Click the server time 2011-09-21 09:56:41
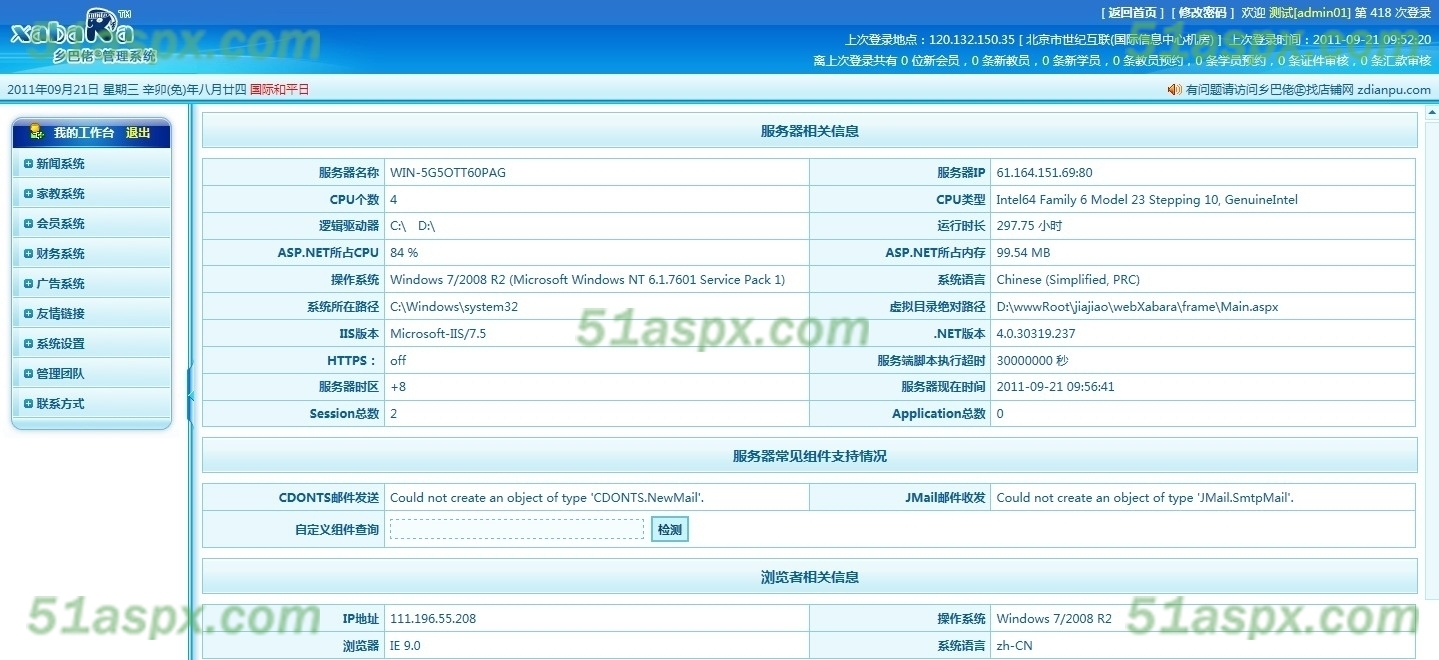1439x660 pixels. click(x=1055, y=387)
